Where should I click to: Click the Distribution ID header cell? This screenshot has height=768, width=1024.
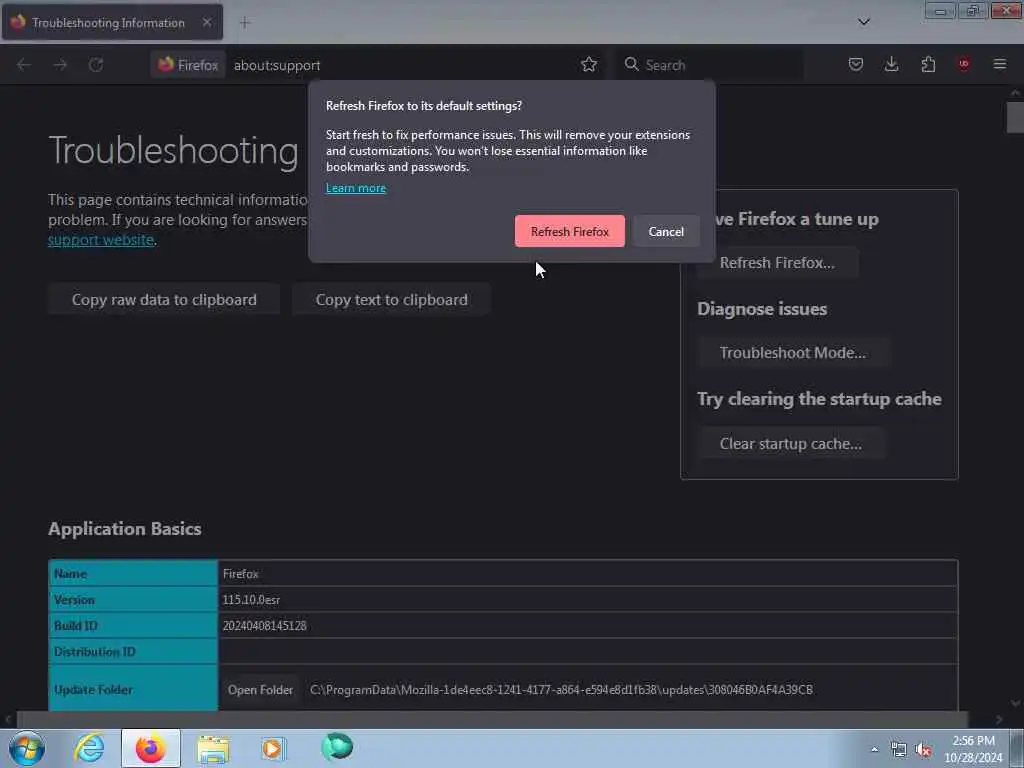pos(133,652)
